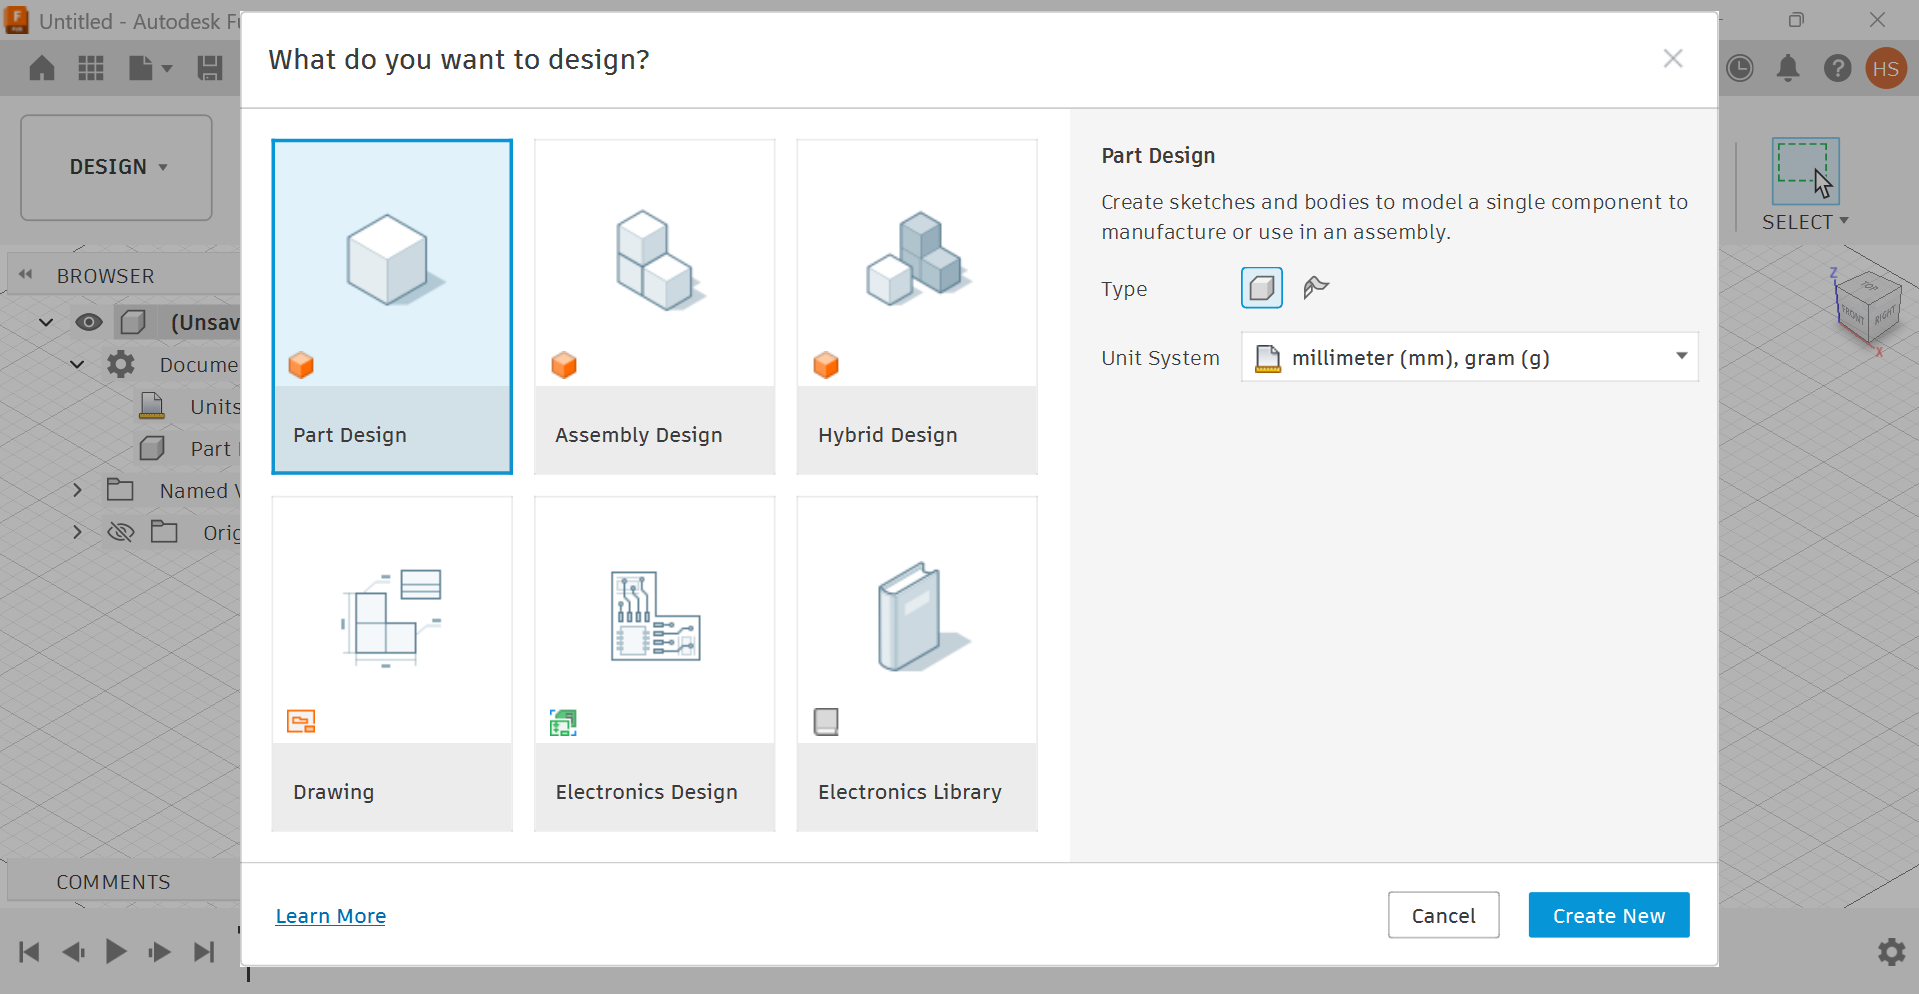The image size is (1919, 994).
Task: Click the Select tool icon
Action: pyautogui.click(x=1806, y=172)
